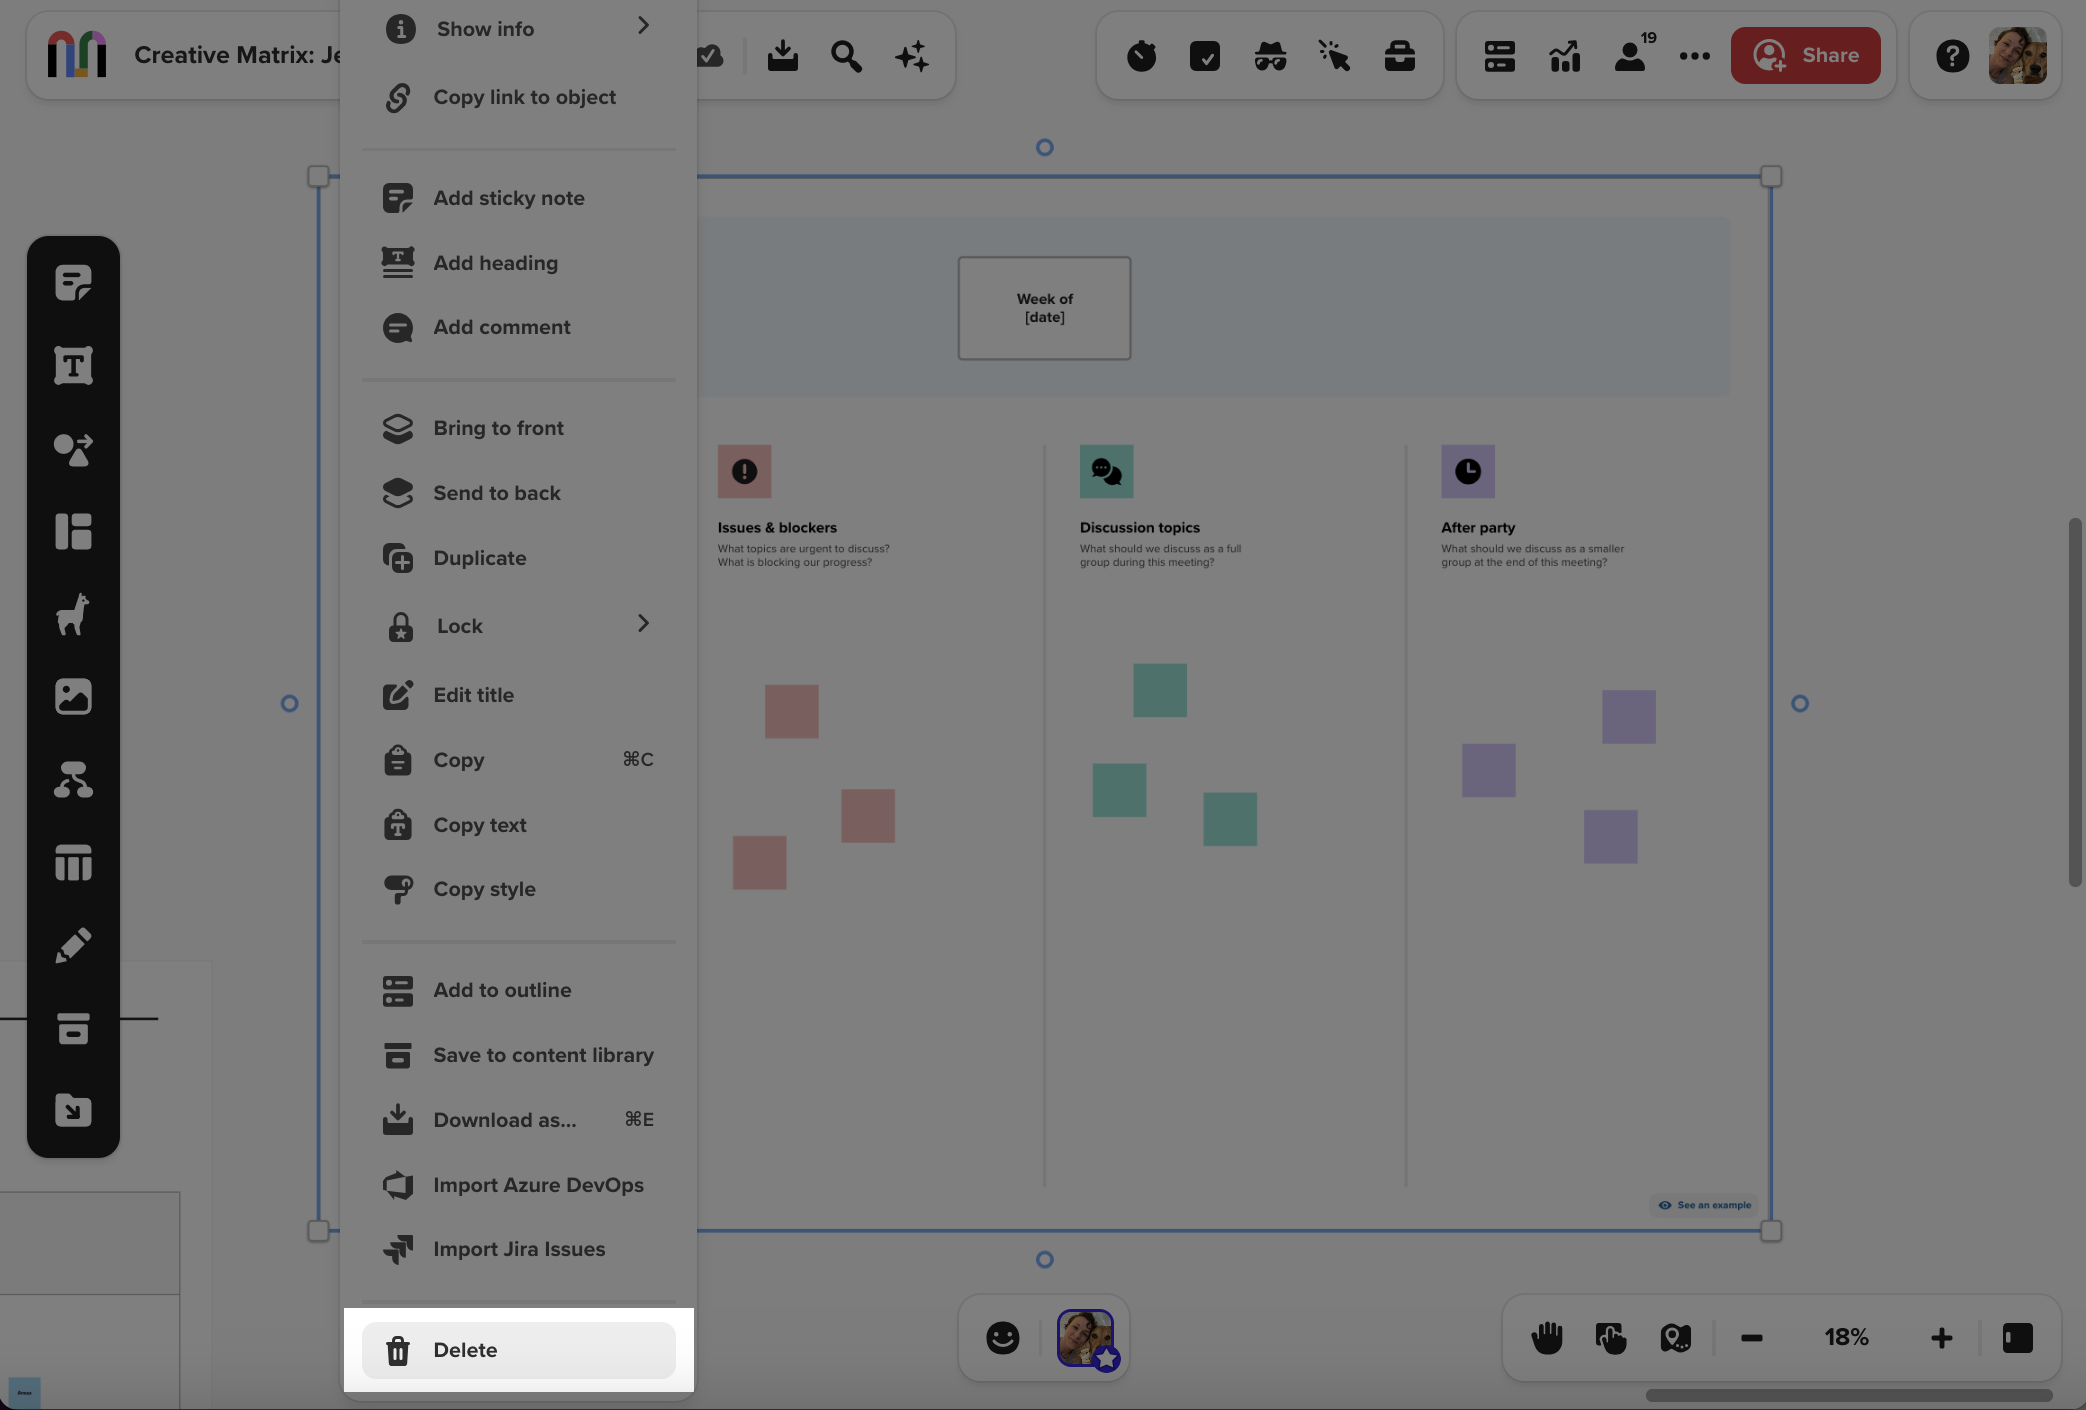Start the timer with the stopwatch icon
2086x1410 pixels.
click(x=1140, y=56)
